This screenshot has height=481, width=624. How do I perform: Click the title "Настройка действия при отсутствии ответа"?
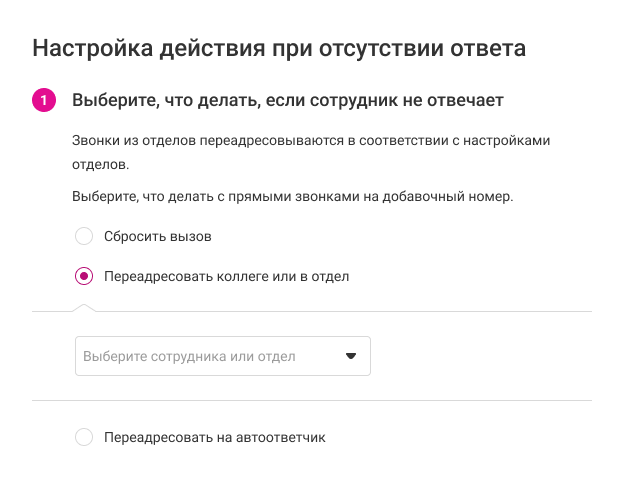(x=279, y=47)
